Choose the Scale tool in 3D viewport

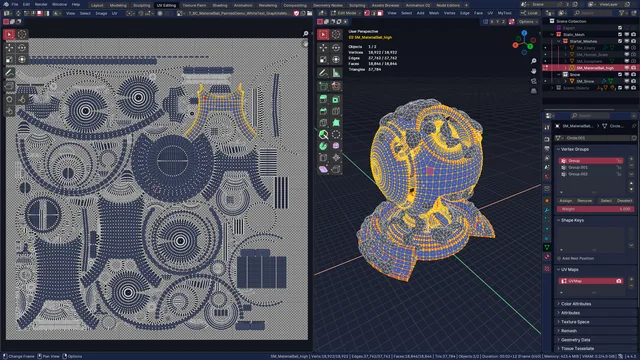323,60
